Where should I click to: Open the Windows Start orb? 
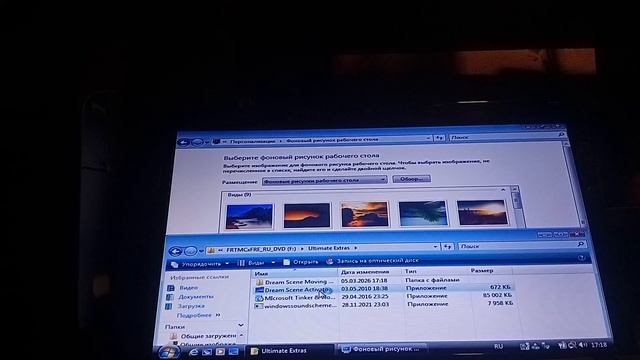pos(168,352)
